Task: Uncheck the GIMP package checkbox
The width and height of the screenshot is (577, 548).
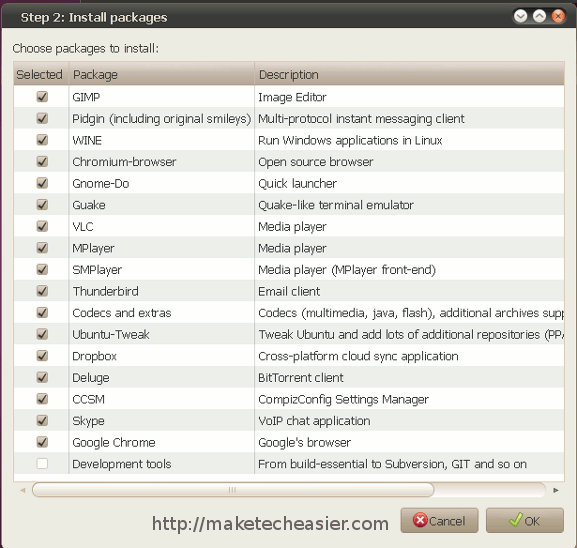Action: point(42,97)
